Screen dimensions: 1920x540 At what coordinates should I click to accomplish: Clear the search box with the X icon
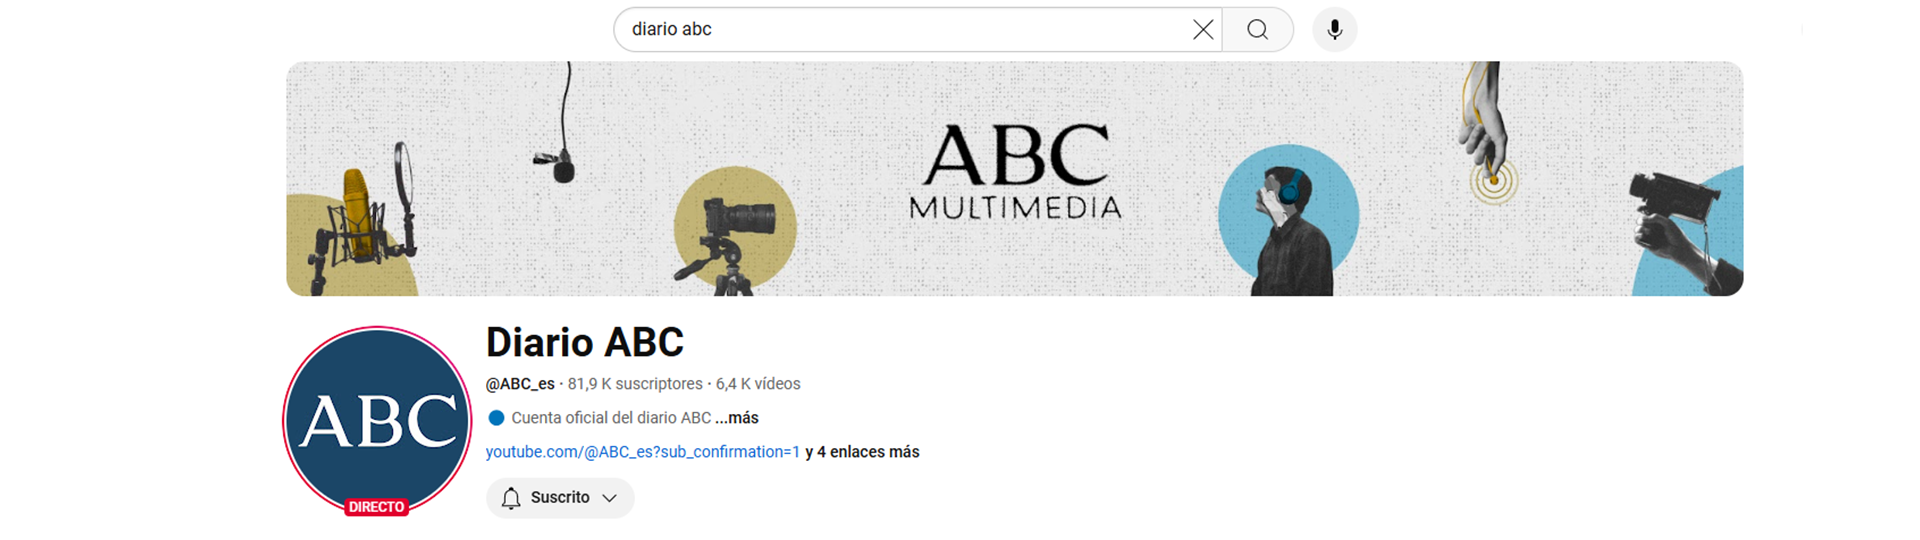coord(1203,30)
